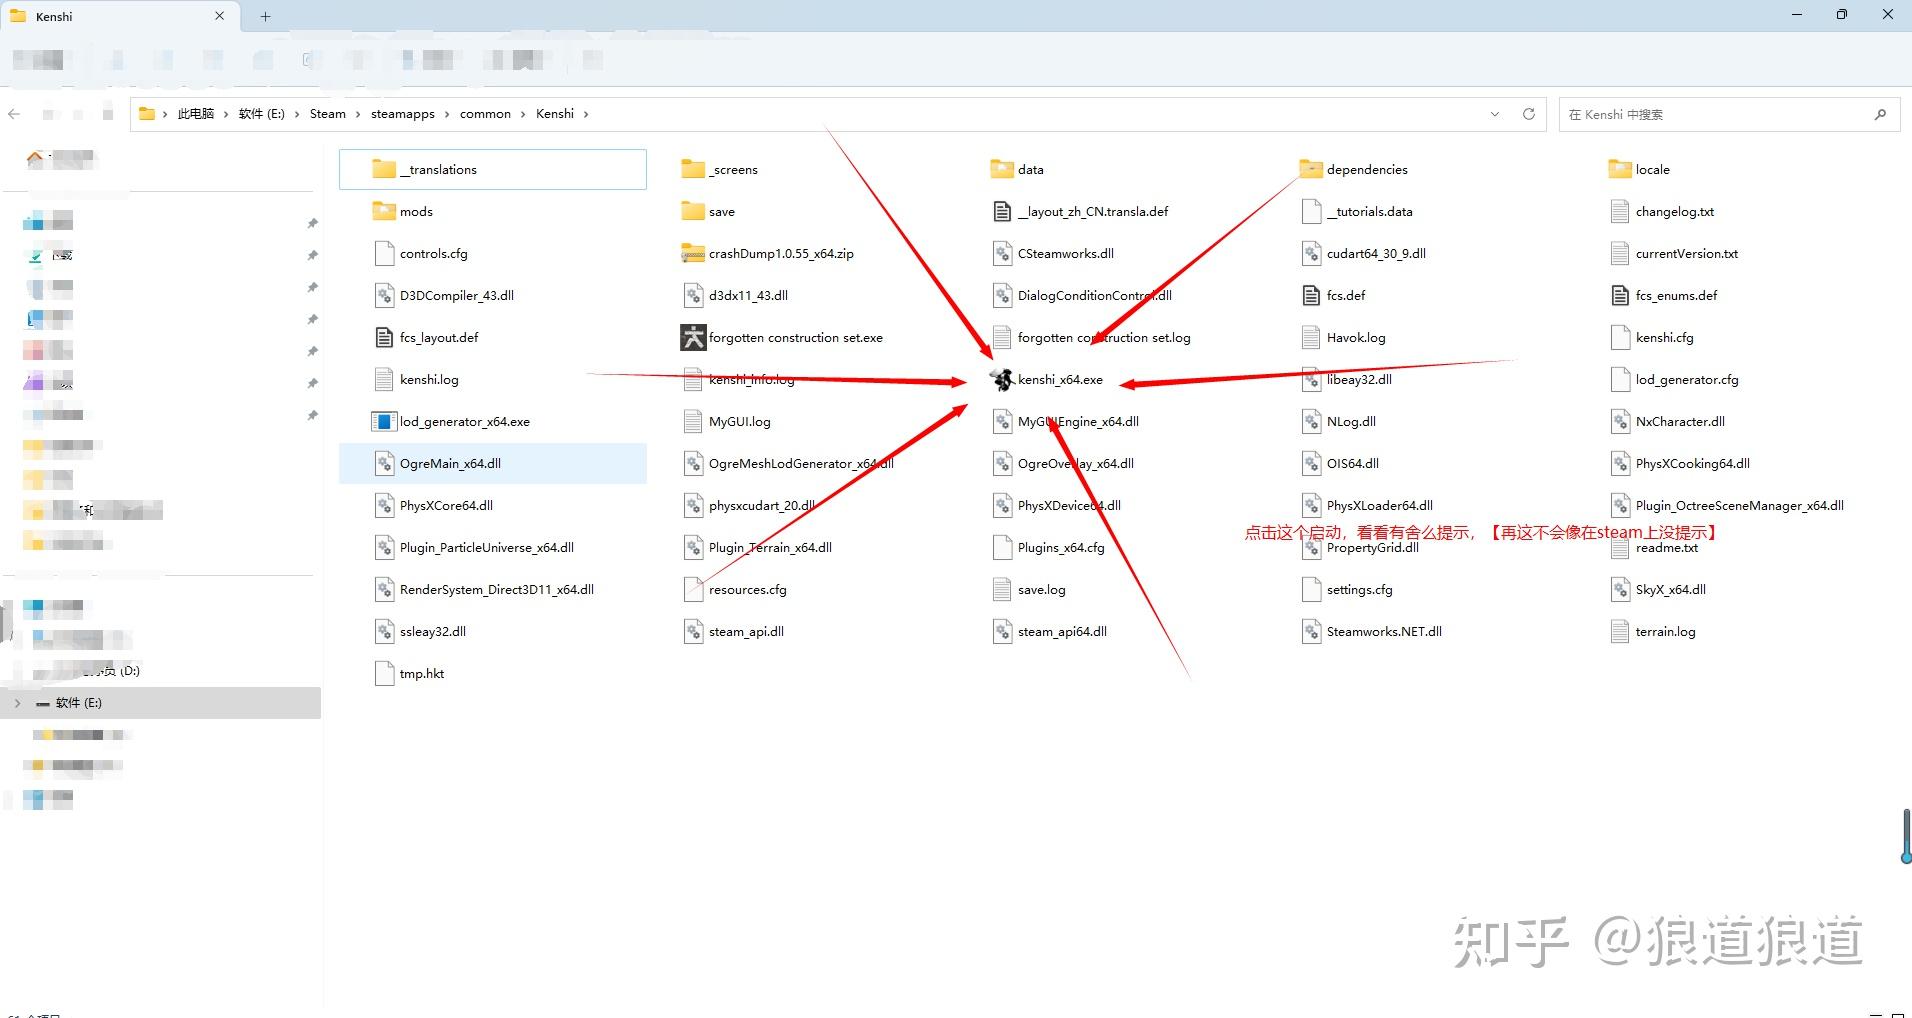The height and width of the screenshot is (1018, 1912).
Task: Select the cudart64_30_9.dll file name
Action: coord(1376,254)
